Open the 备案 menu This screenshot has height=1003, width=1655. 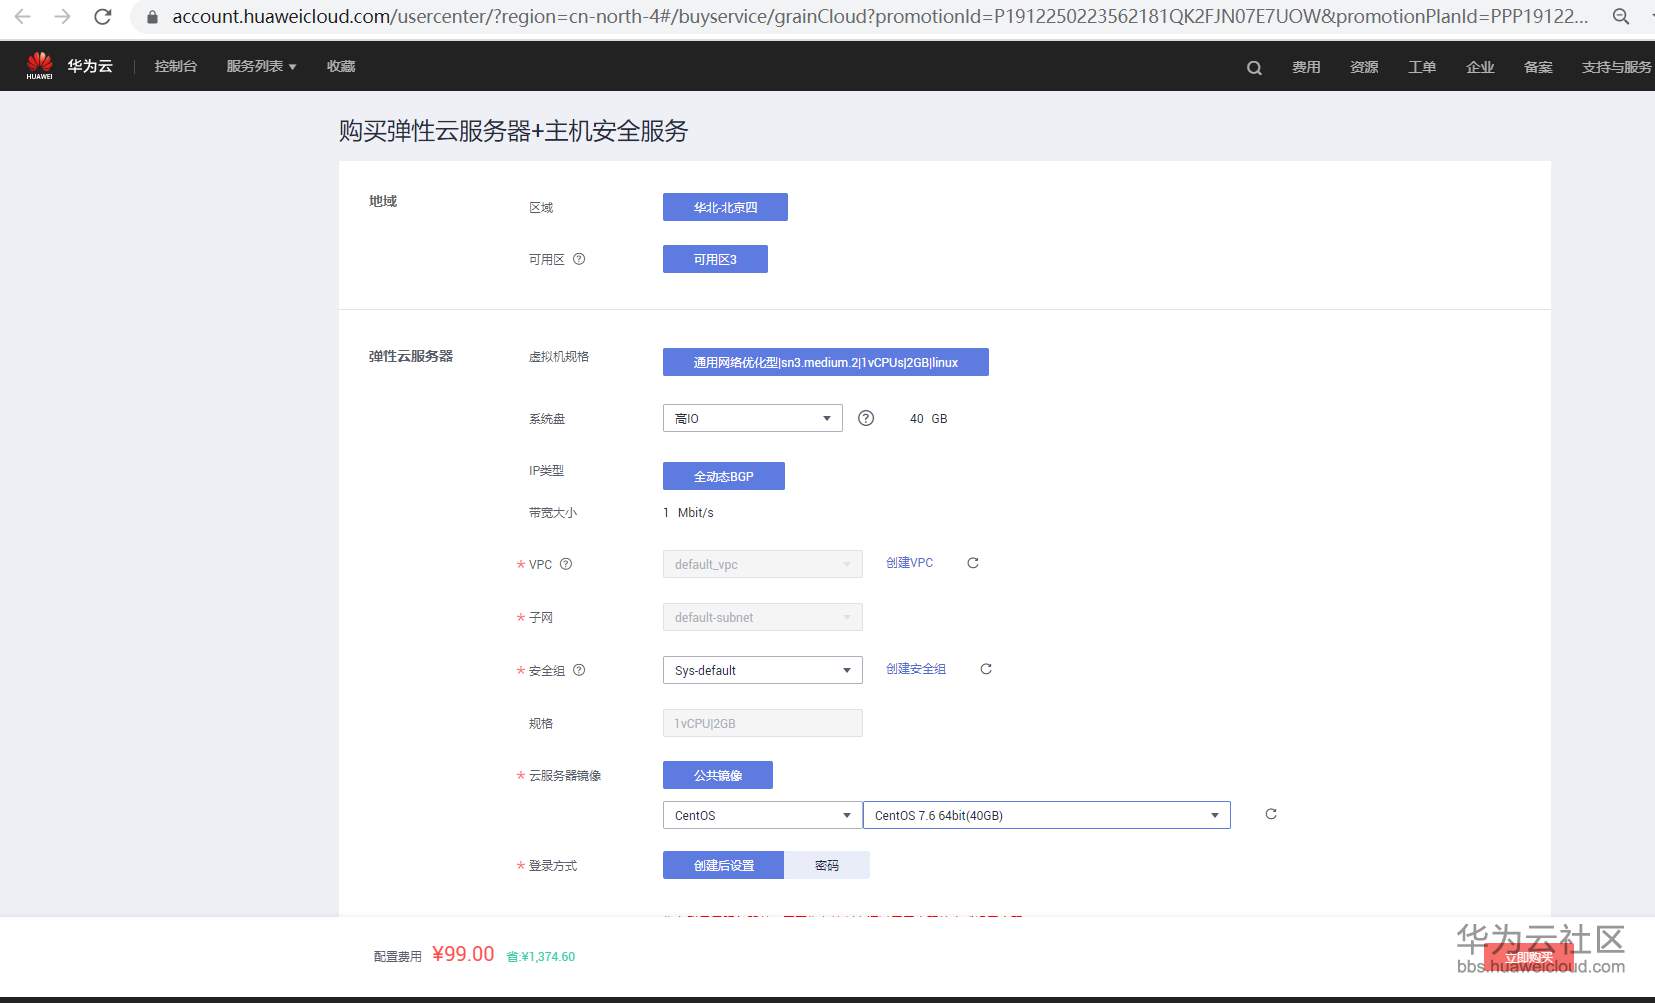point(1538,67)
